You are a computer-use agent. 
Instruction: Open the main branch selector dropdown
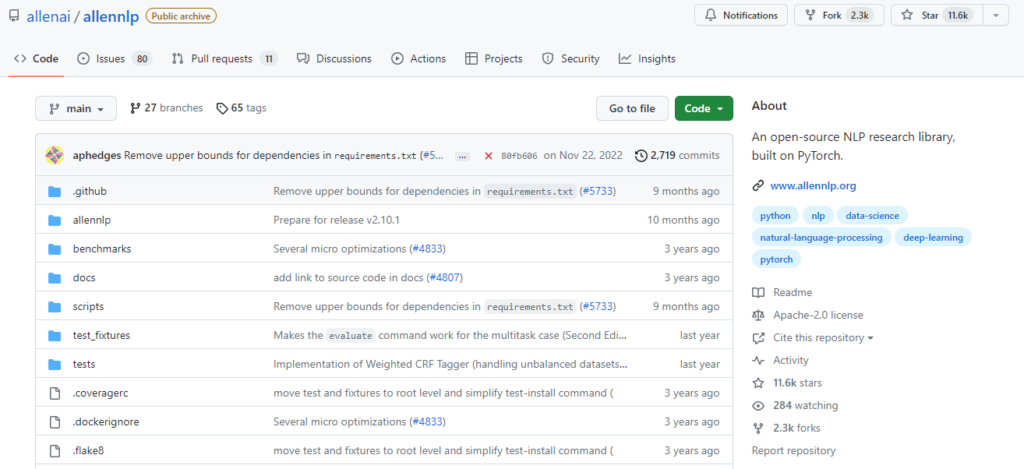(x=76, y=108)
